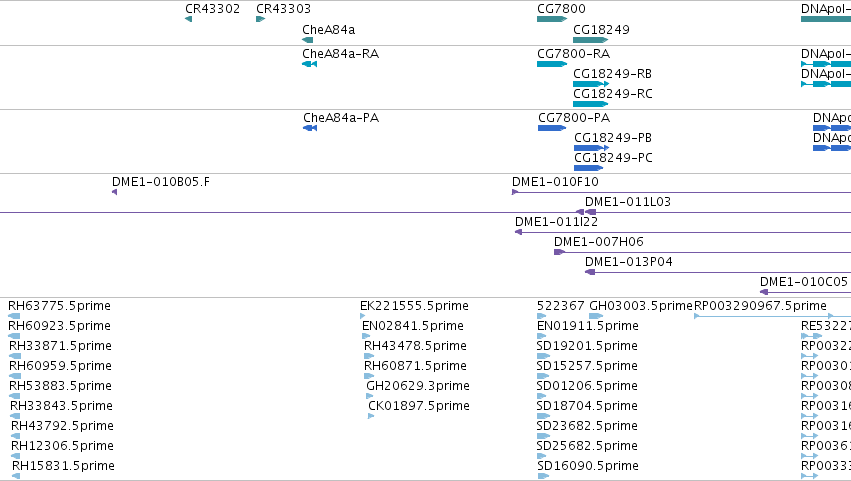Click the CheA84a-PA protein arrow glyph
The height and width of the screenshot is (481, 851).
click(x=310, y=128)
